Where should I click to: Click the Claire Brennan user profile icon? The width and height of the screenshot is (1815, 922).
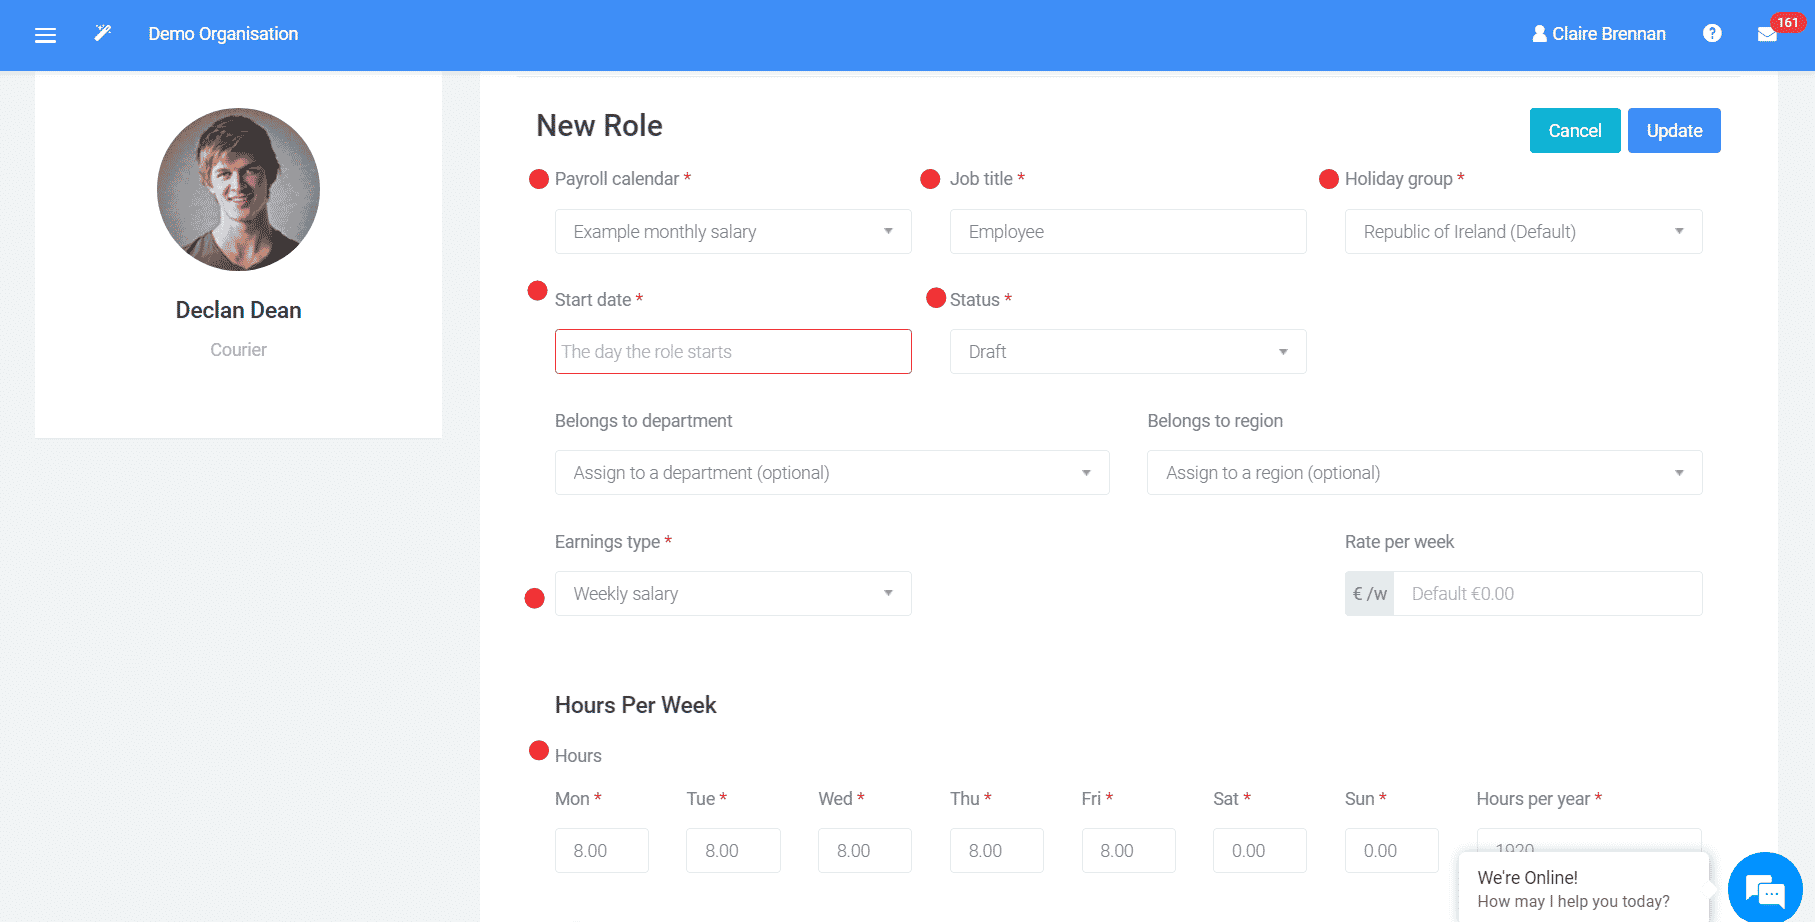(x=1538, y=33)
